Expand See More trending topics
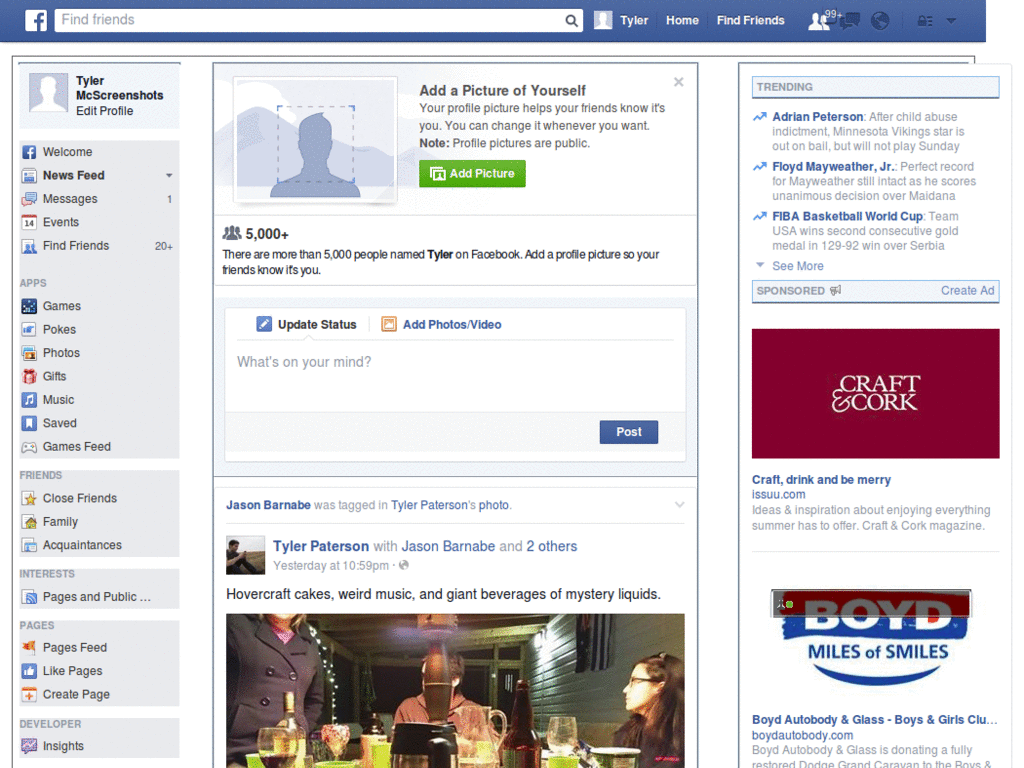 (x=797, y=266)
